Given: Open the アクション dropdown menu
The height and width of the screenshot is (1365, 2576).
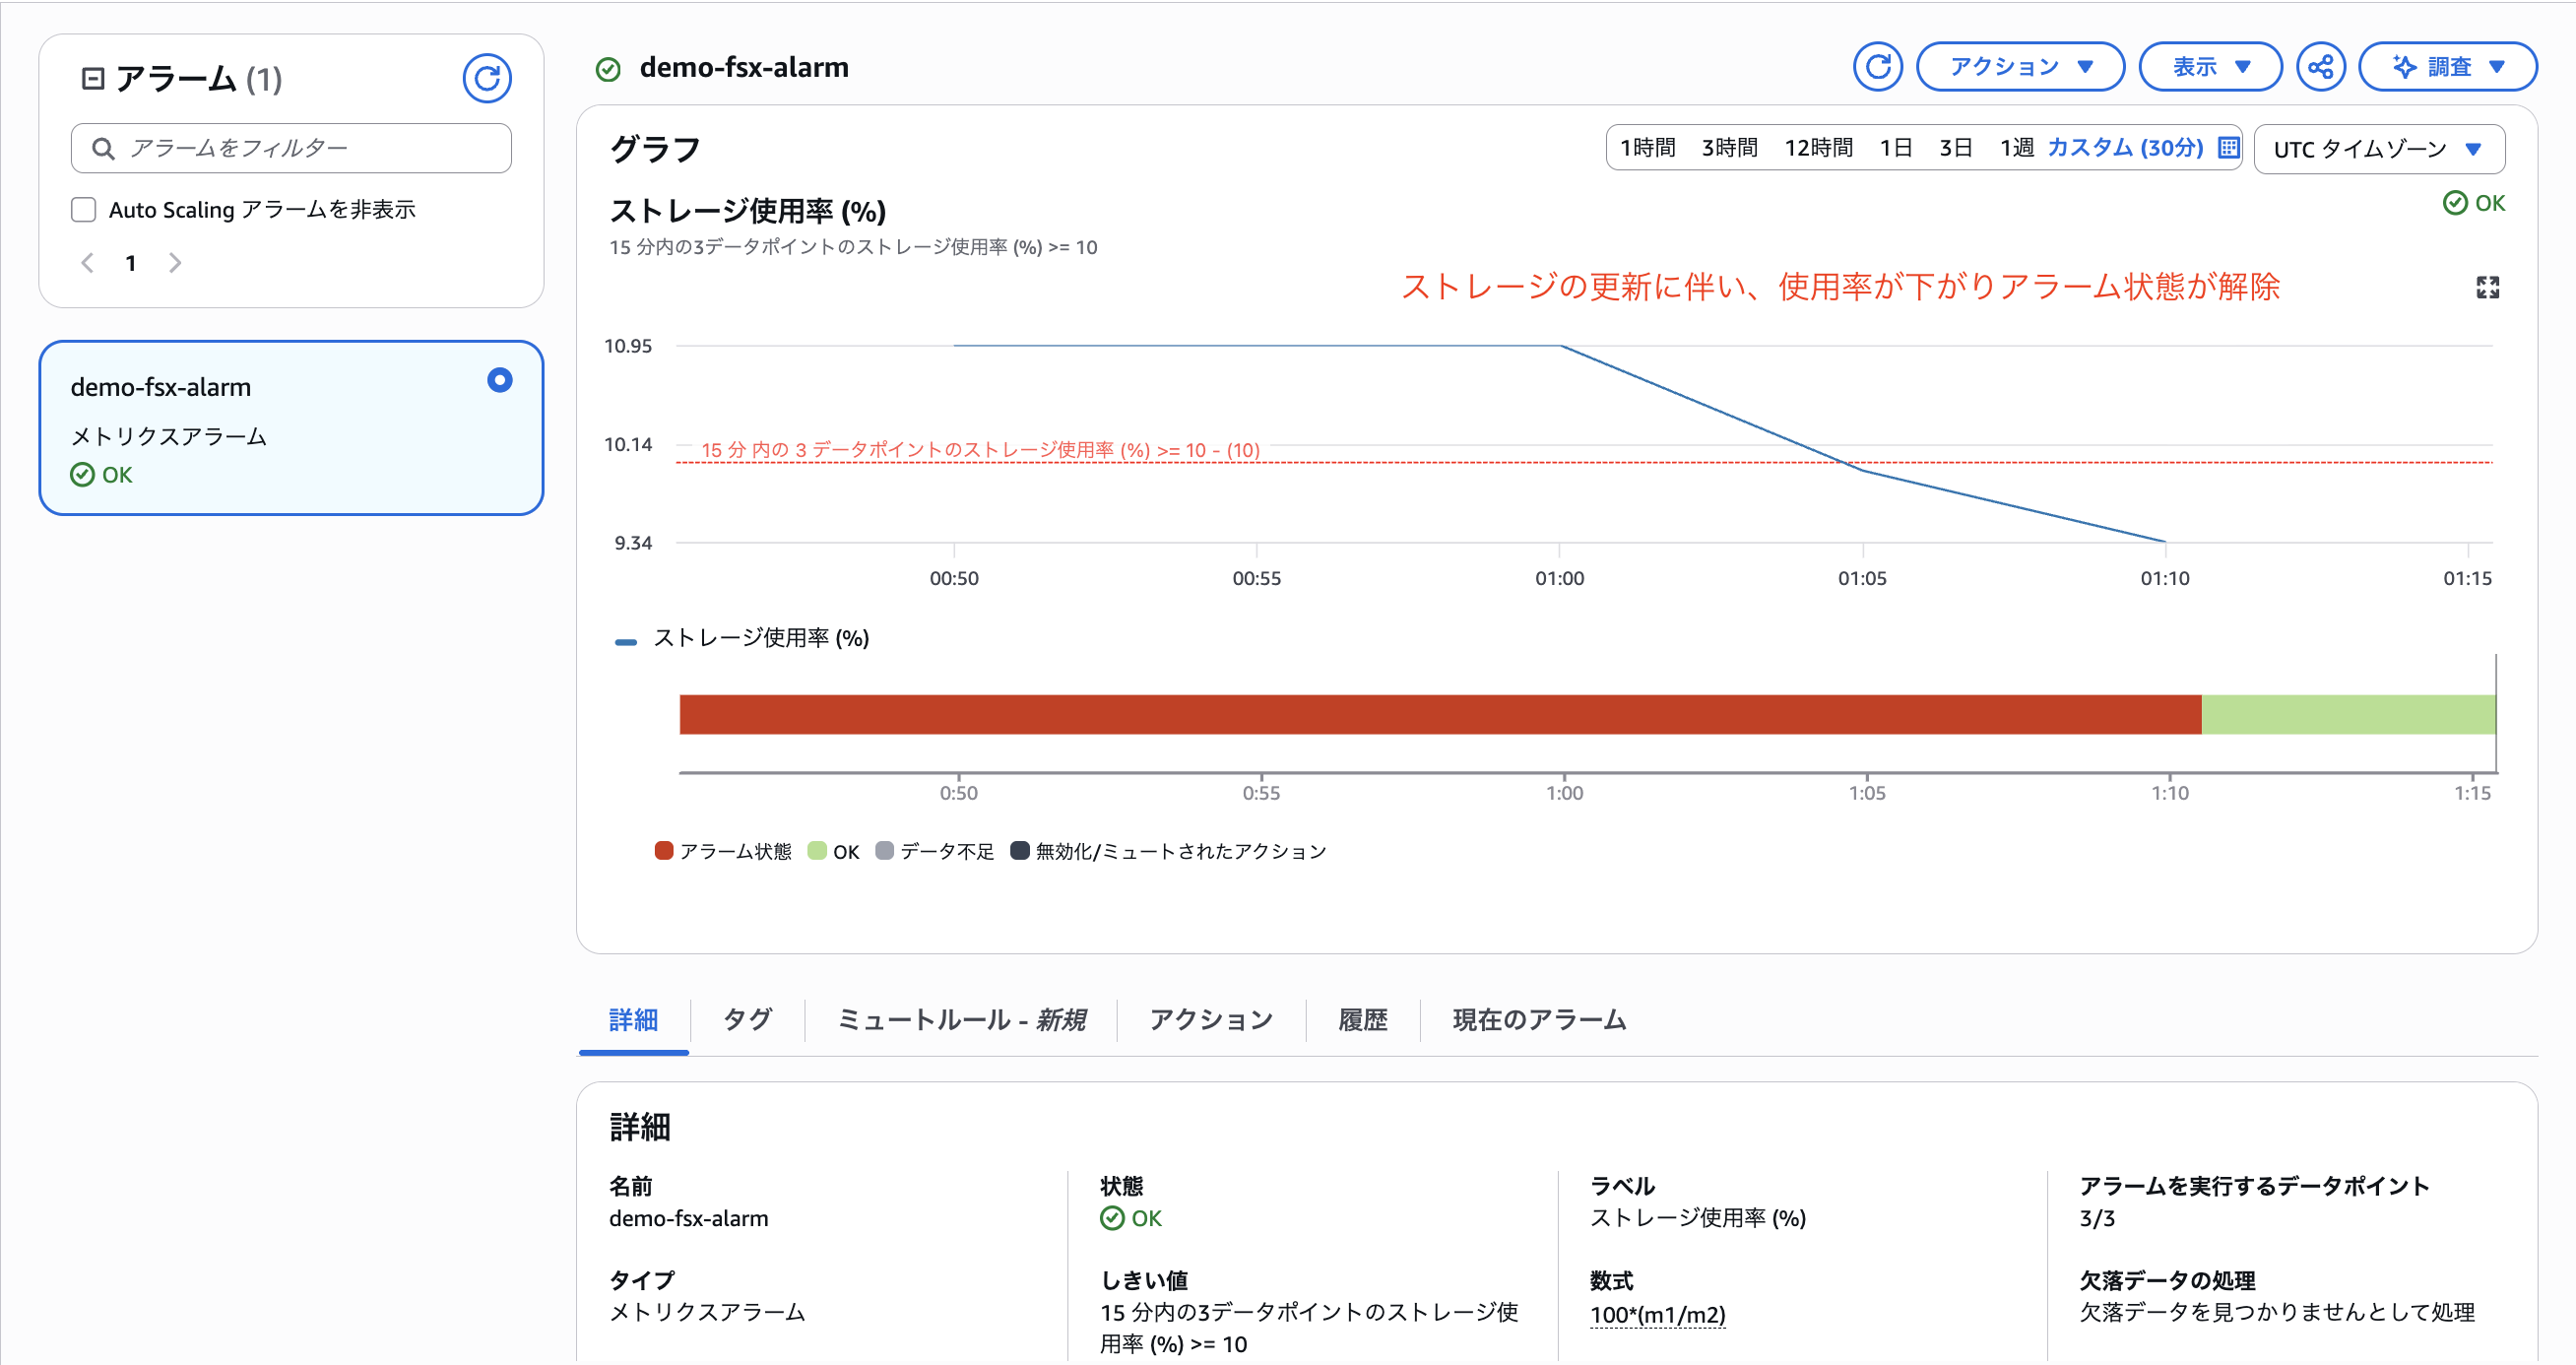Looking at the screenshot, I should (x=2019, y=67).
